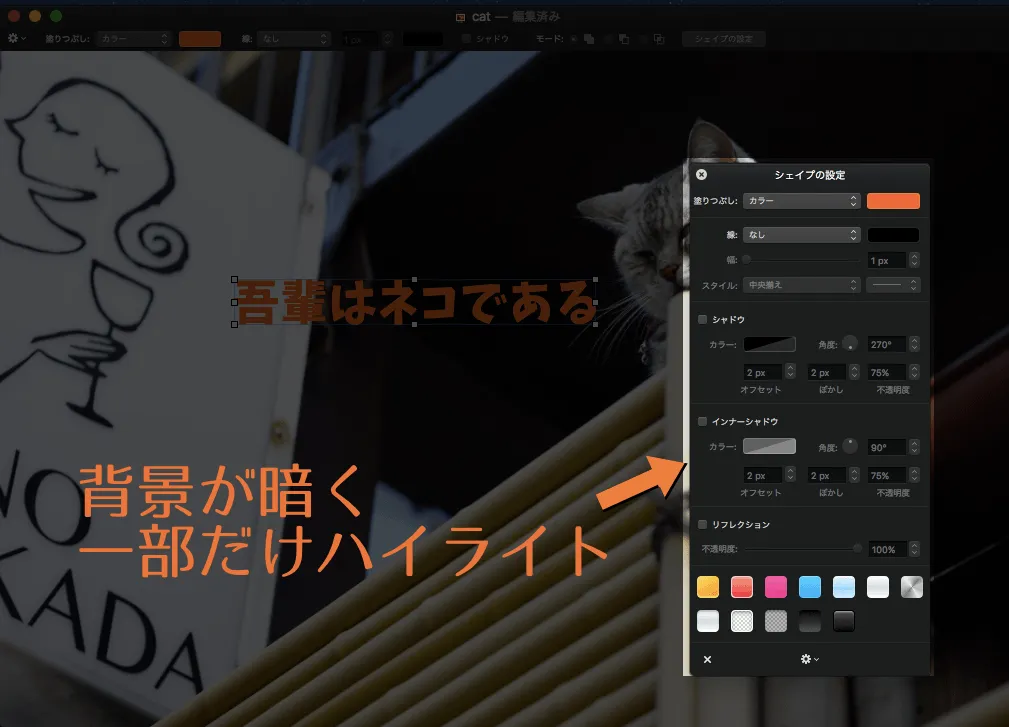This screenshot has width=1009, height=727.
Task: Apply the pink style preset
Action: pos(776,587)
